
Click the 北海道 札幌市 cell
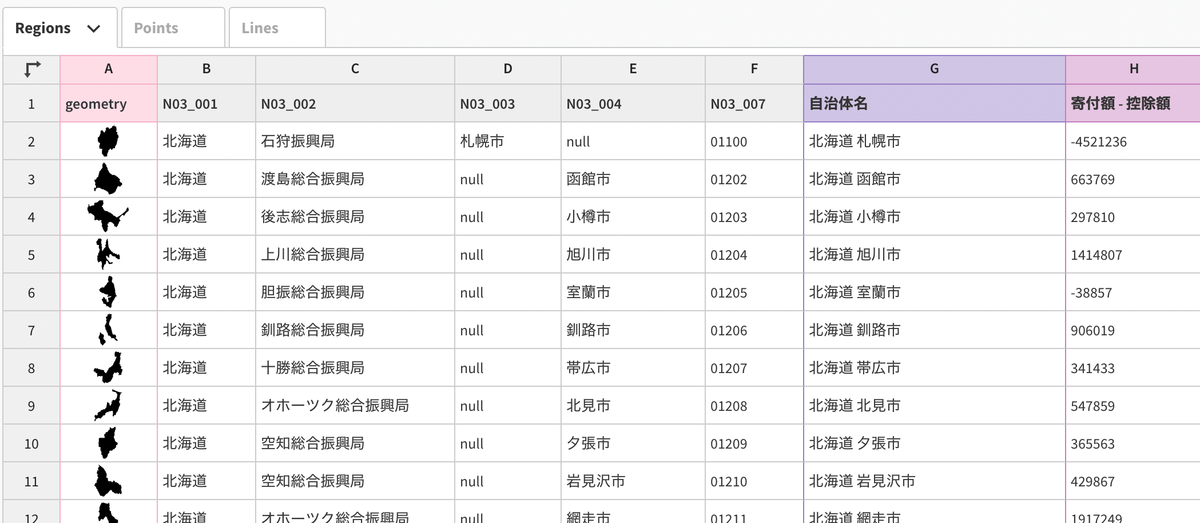[x=934, y=141]
